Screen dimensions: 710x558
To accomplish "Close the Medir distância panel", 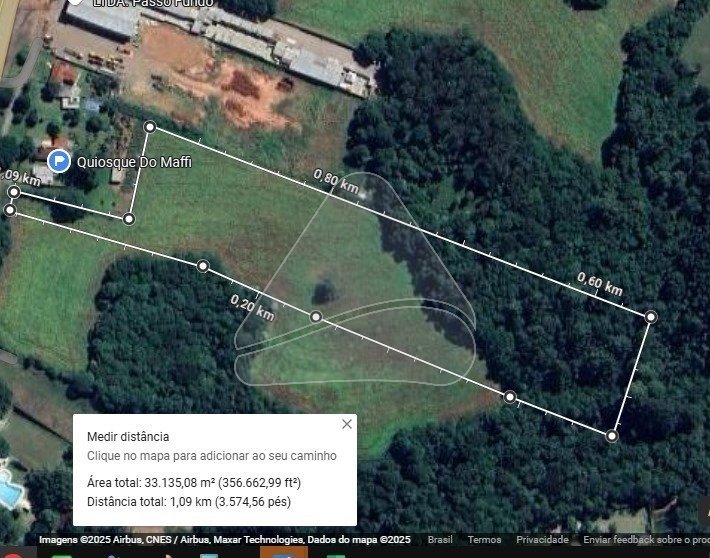I will (347, 424).
